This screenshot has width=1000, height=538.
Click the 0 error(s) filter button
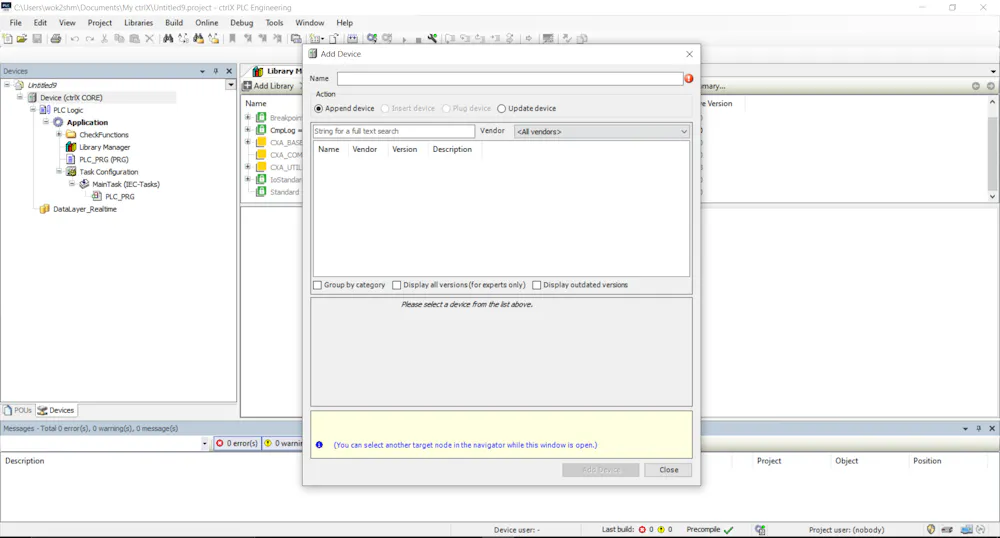(236, 443)
